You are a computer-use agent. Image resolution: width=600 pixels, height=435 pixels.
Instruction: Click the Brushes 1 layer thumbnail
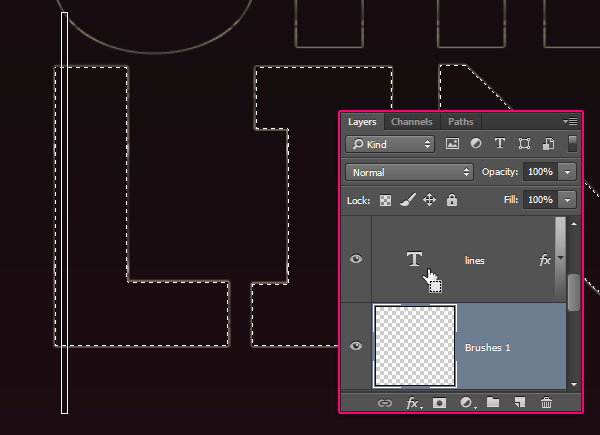[x=414, y=346]
